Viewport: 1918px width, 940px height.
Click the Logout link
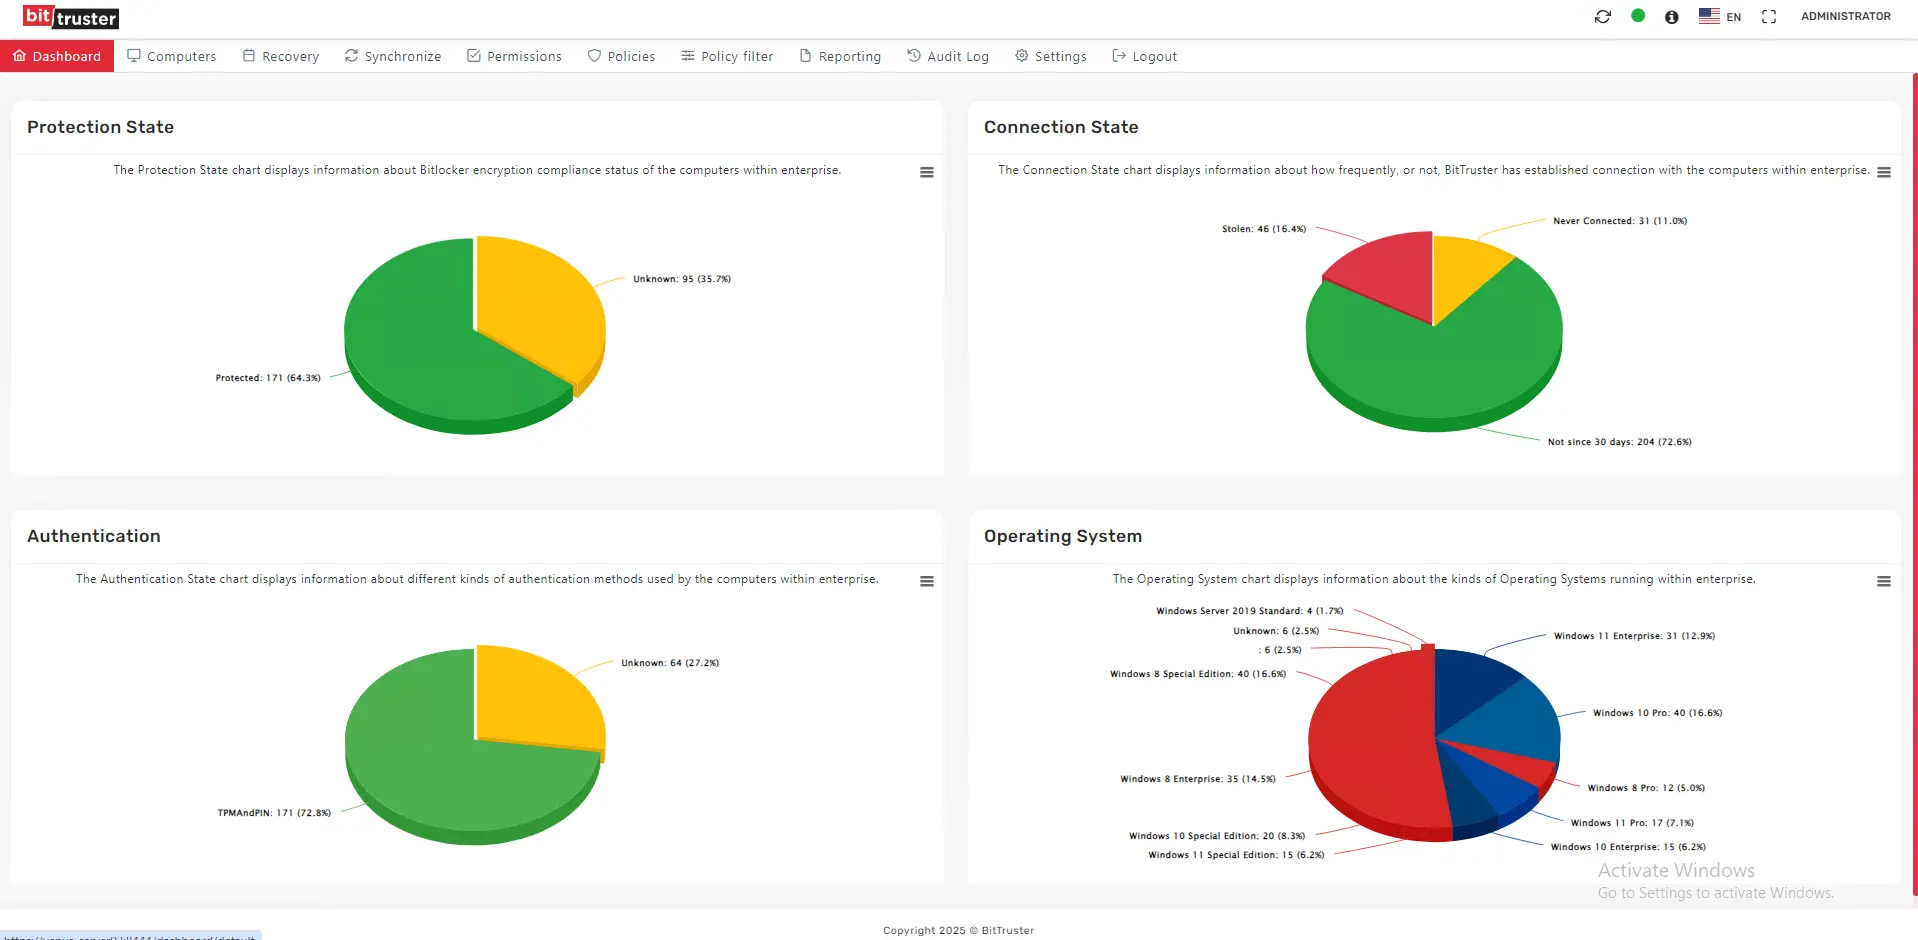pos(1145,56)
